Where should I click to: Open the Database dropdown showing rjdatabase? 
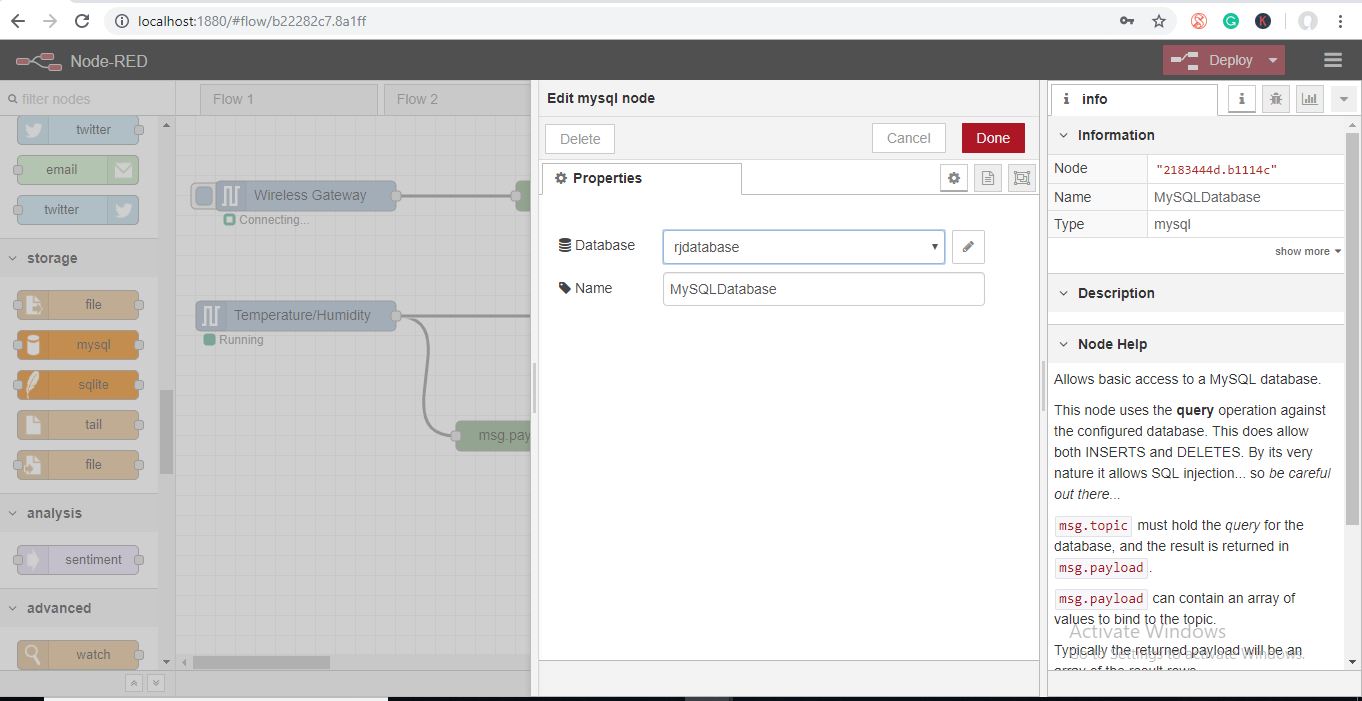(x=804, y=247)
